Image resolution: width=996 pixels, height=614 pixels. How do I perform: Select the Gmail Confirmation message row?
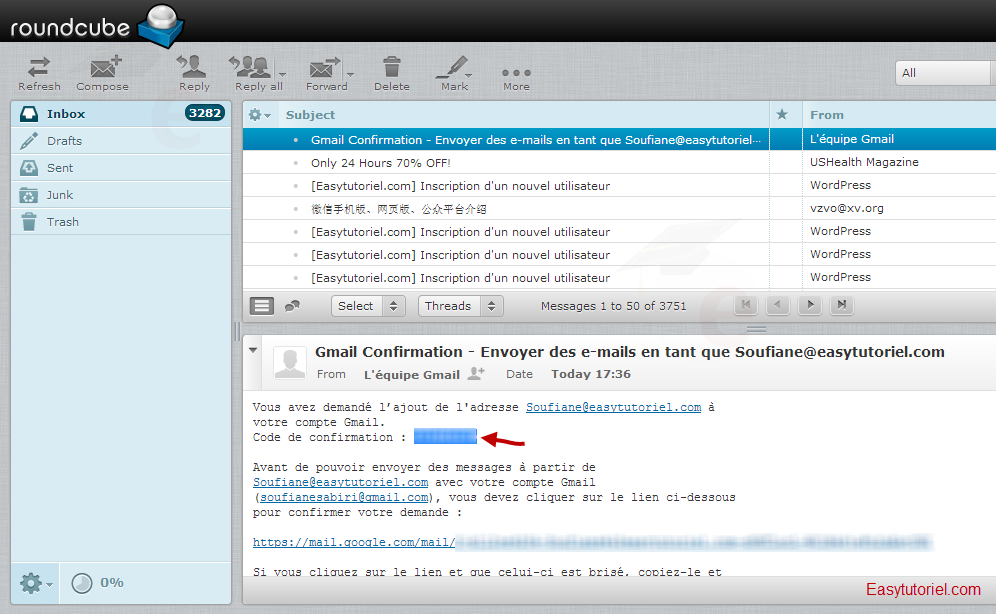[x=619, y=139]
